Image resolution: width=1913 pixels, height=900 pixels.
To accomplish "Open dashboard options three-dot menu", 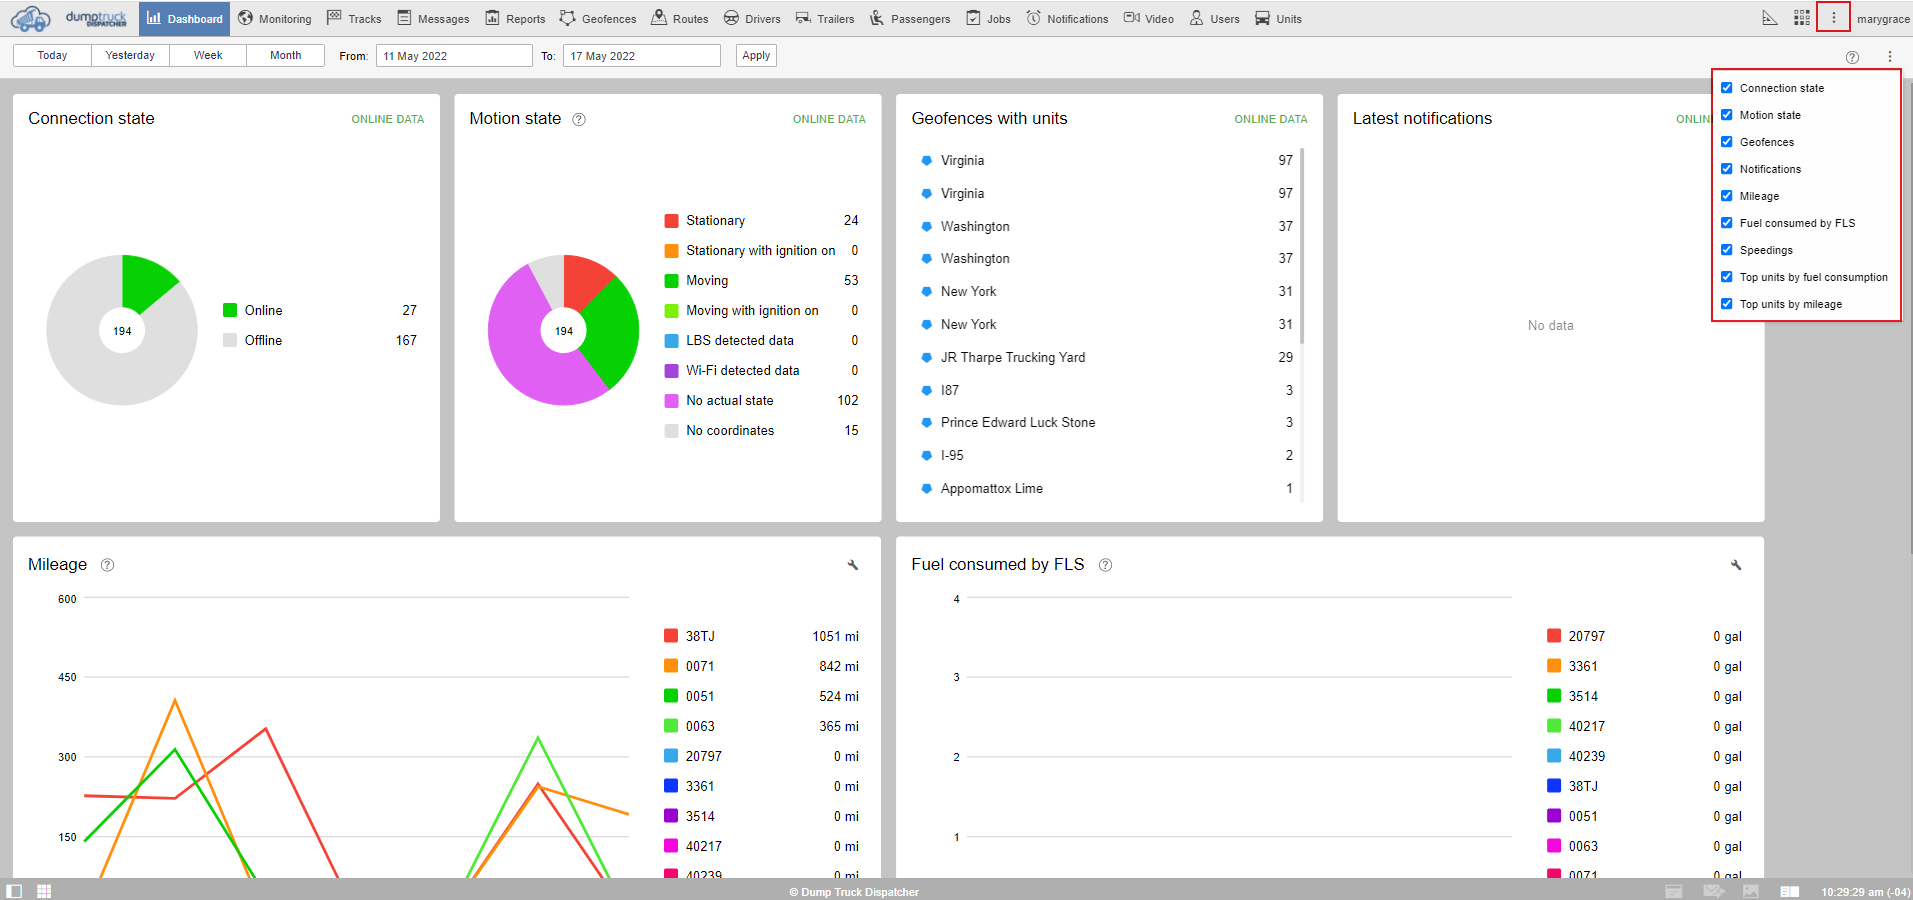I will click(1889, 57).
